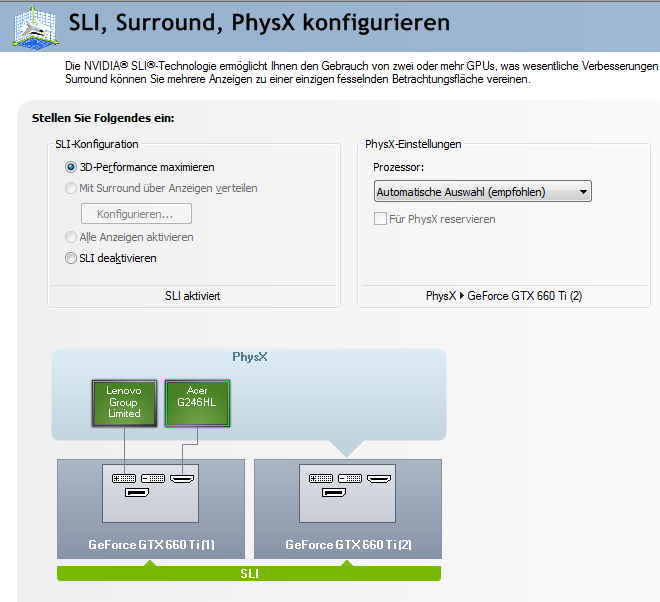The height and width of the screenshot is (602, 660).
Task: Click the SLI-Konfiguration group label
Action: click(97, 144)
